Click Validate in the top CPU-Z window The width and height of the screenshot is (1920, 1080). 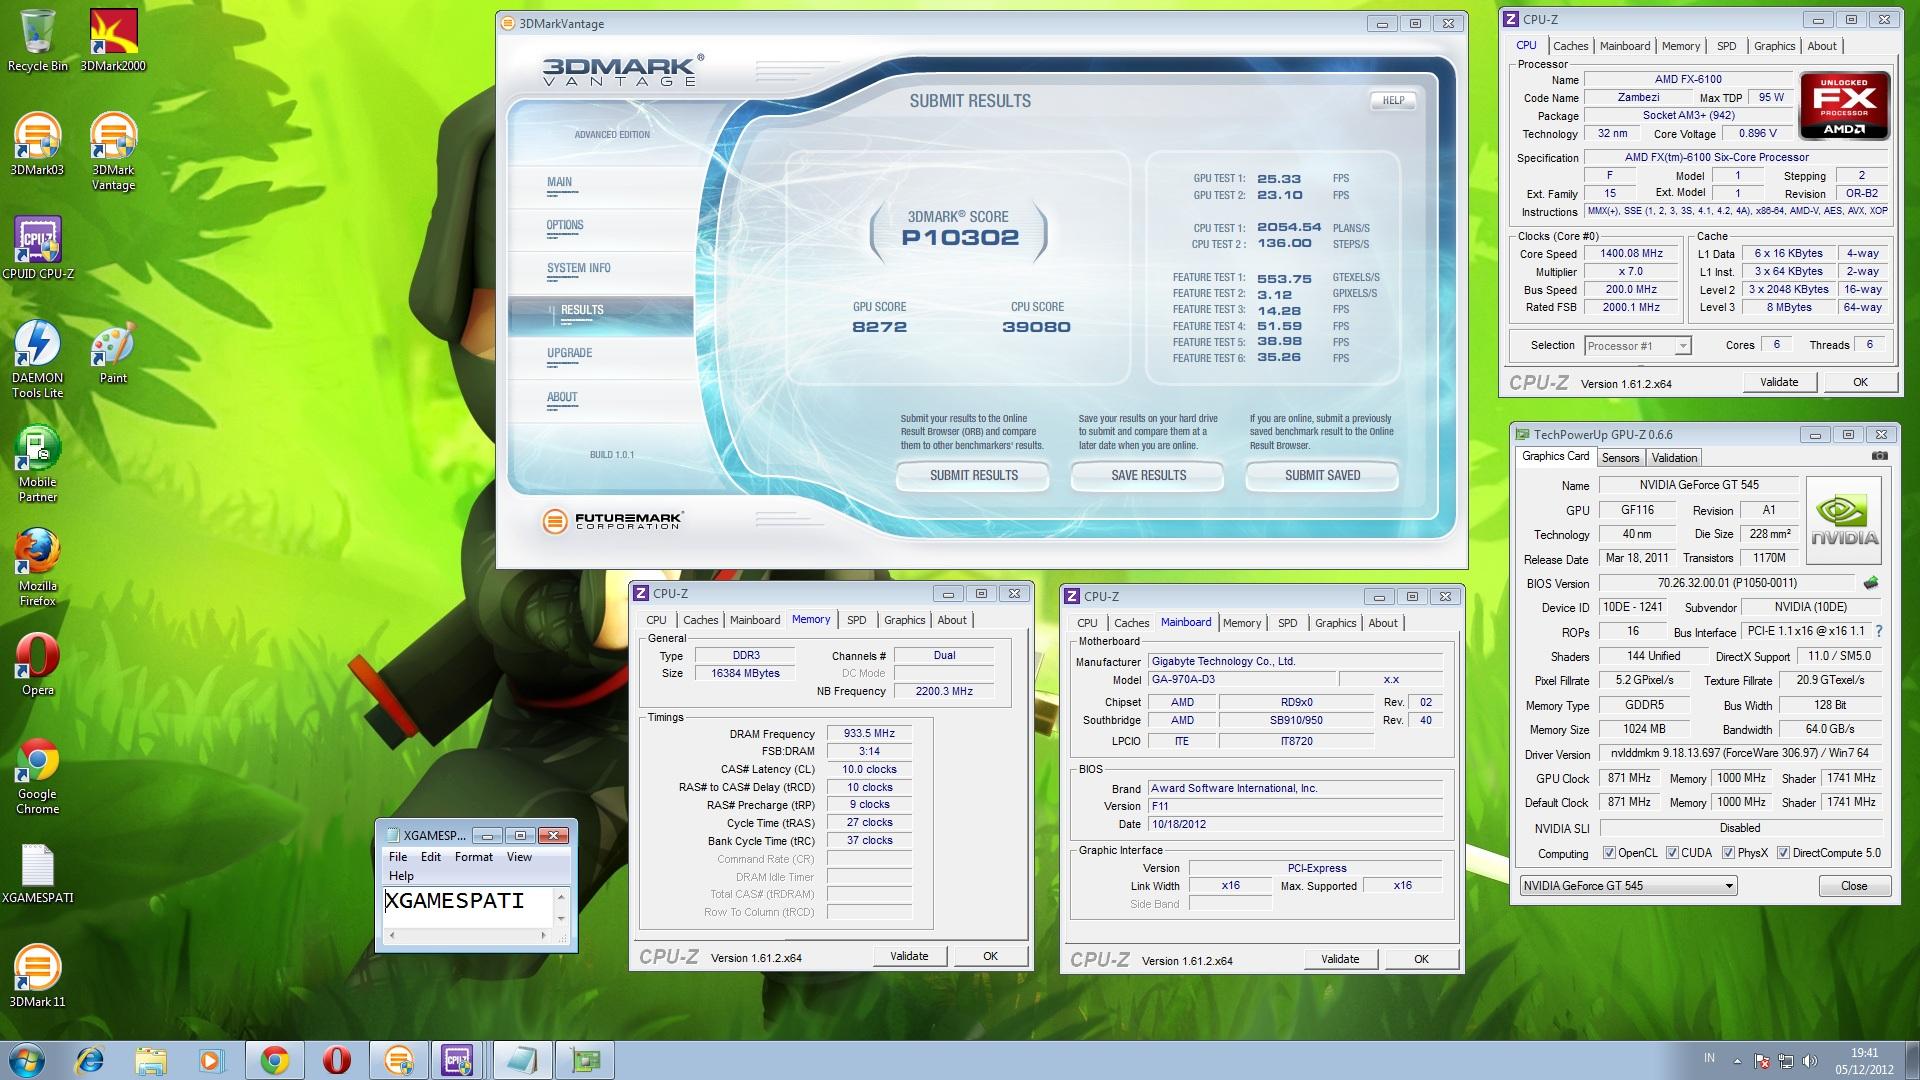coord(1779,382)
